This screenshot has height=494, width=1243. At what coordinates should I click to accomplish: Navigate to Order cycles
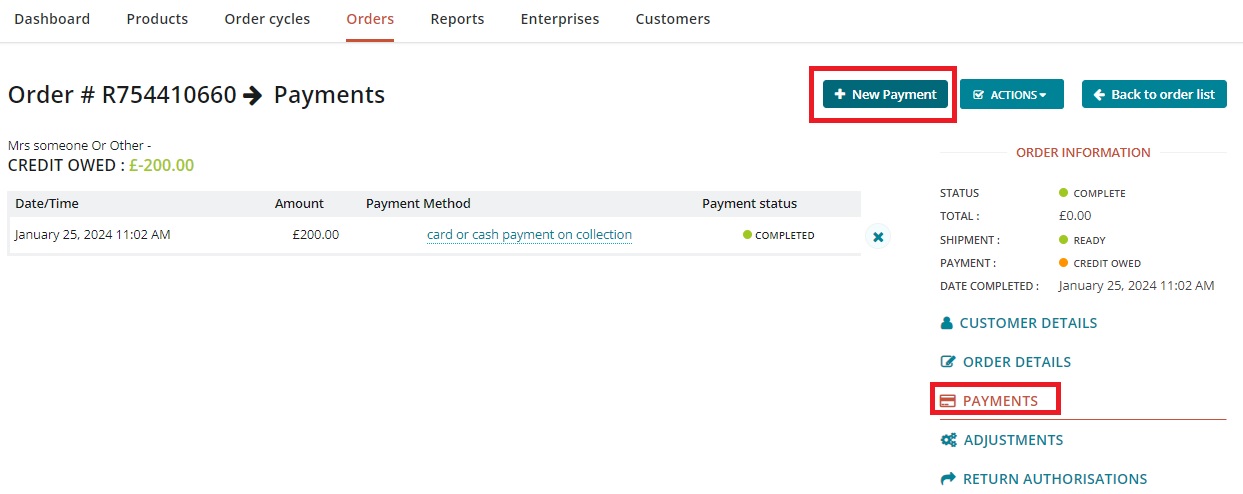tap(267, 19)
